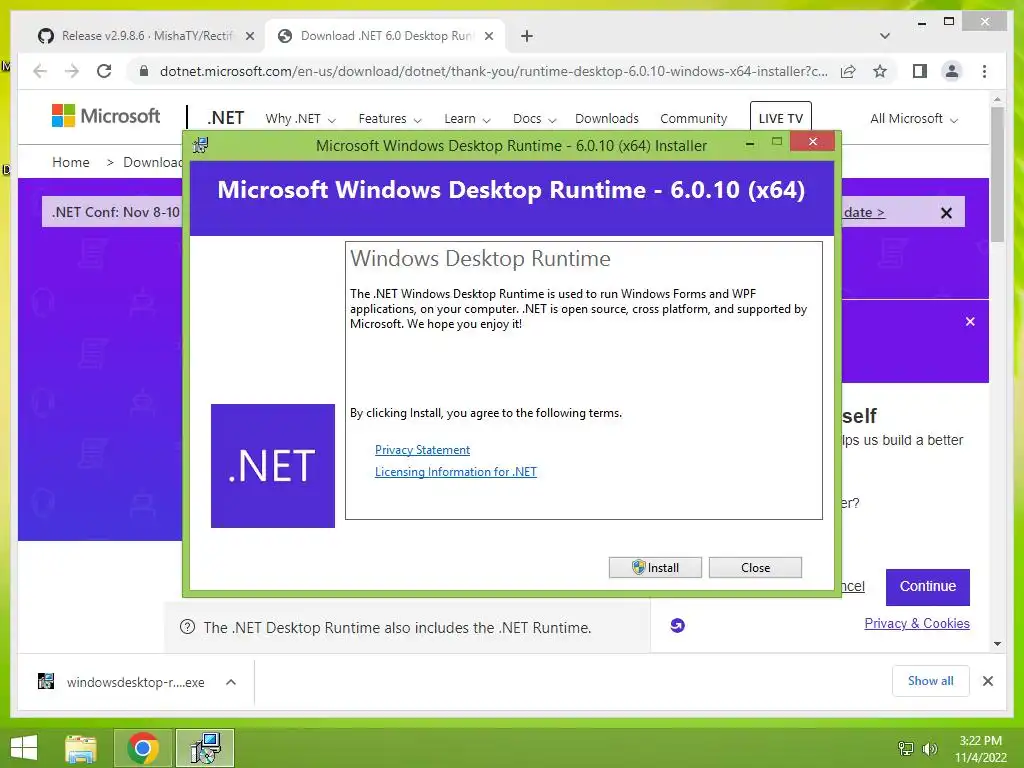Open Chrome side panel

click(x=920, y=71)
